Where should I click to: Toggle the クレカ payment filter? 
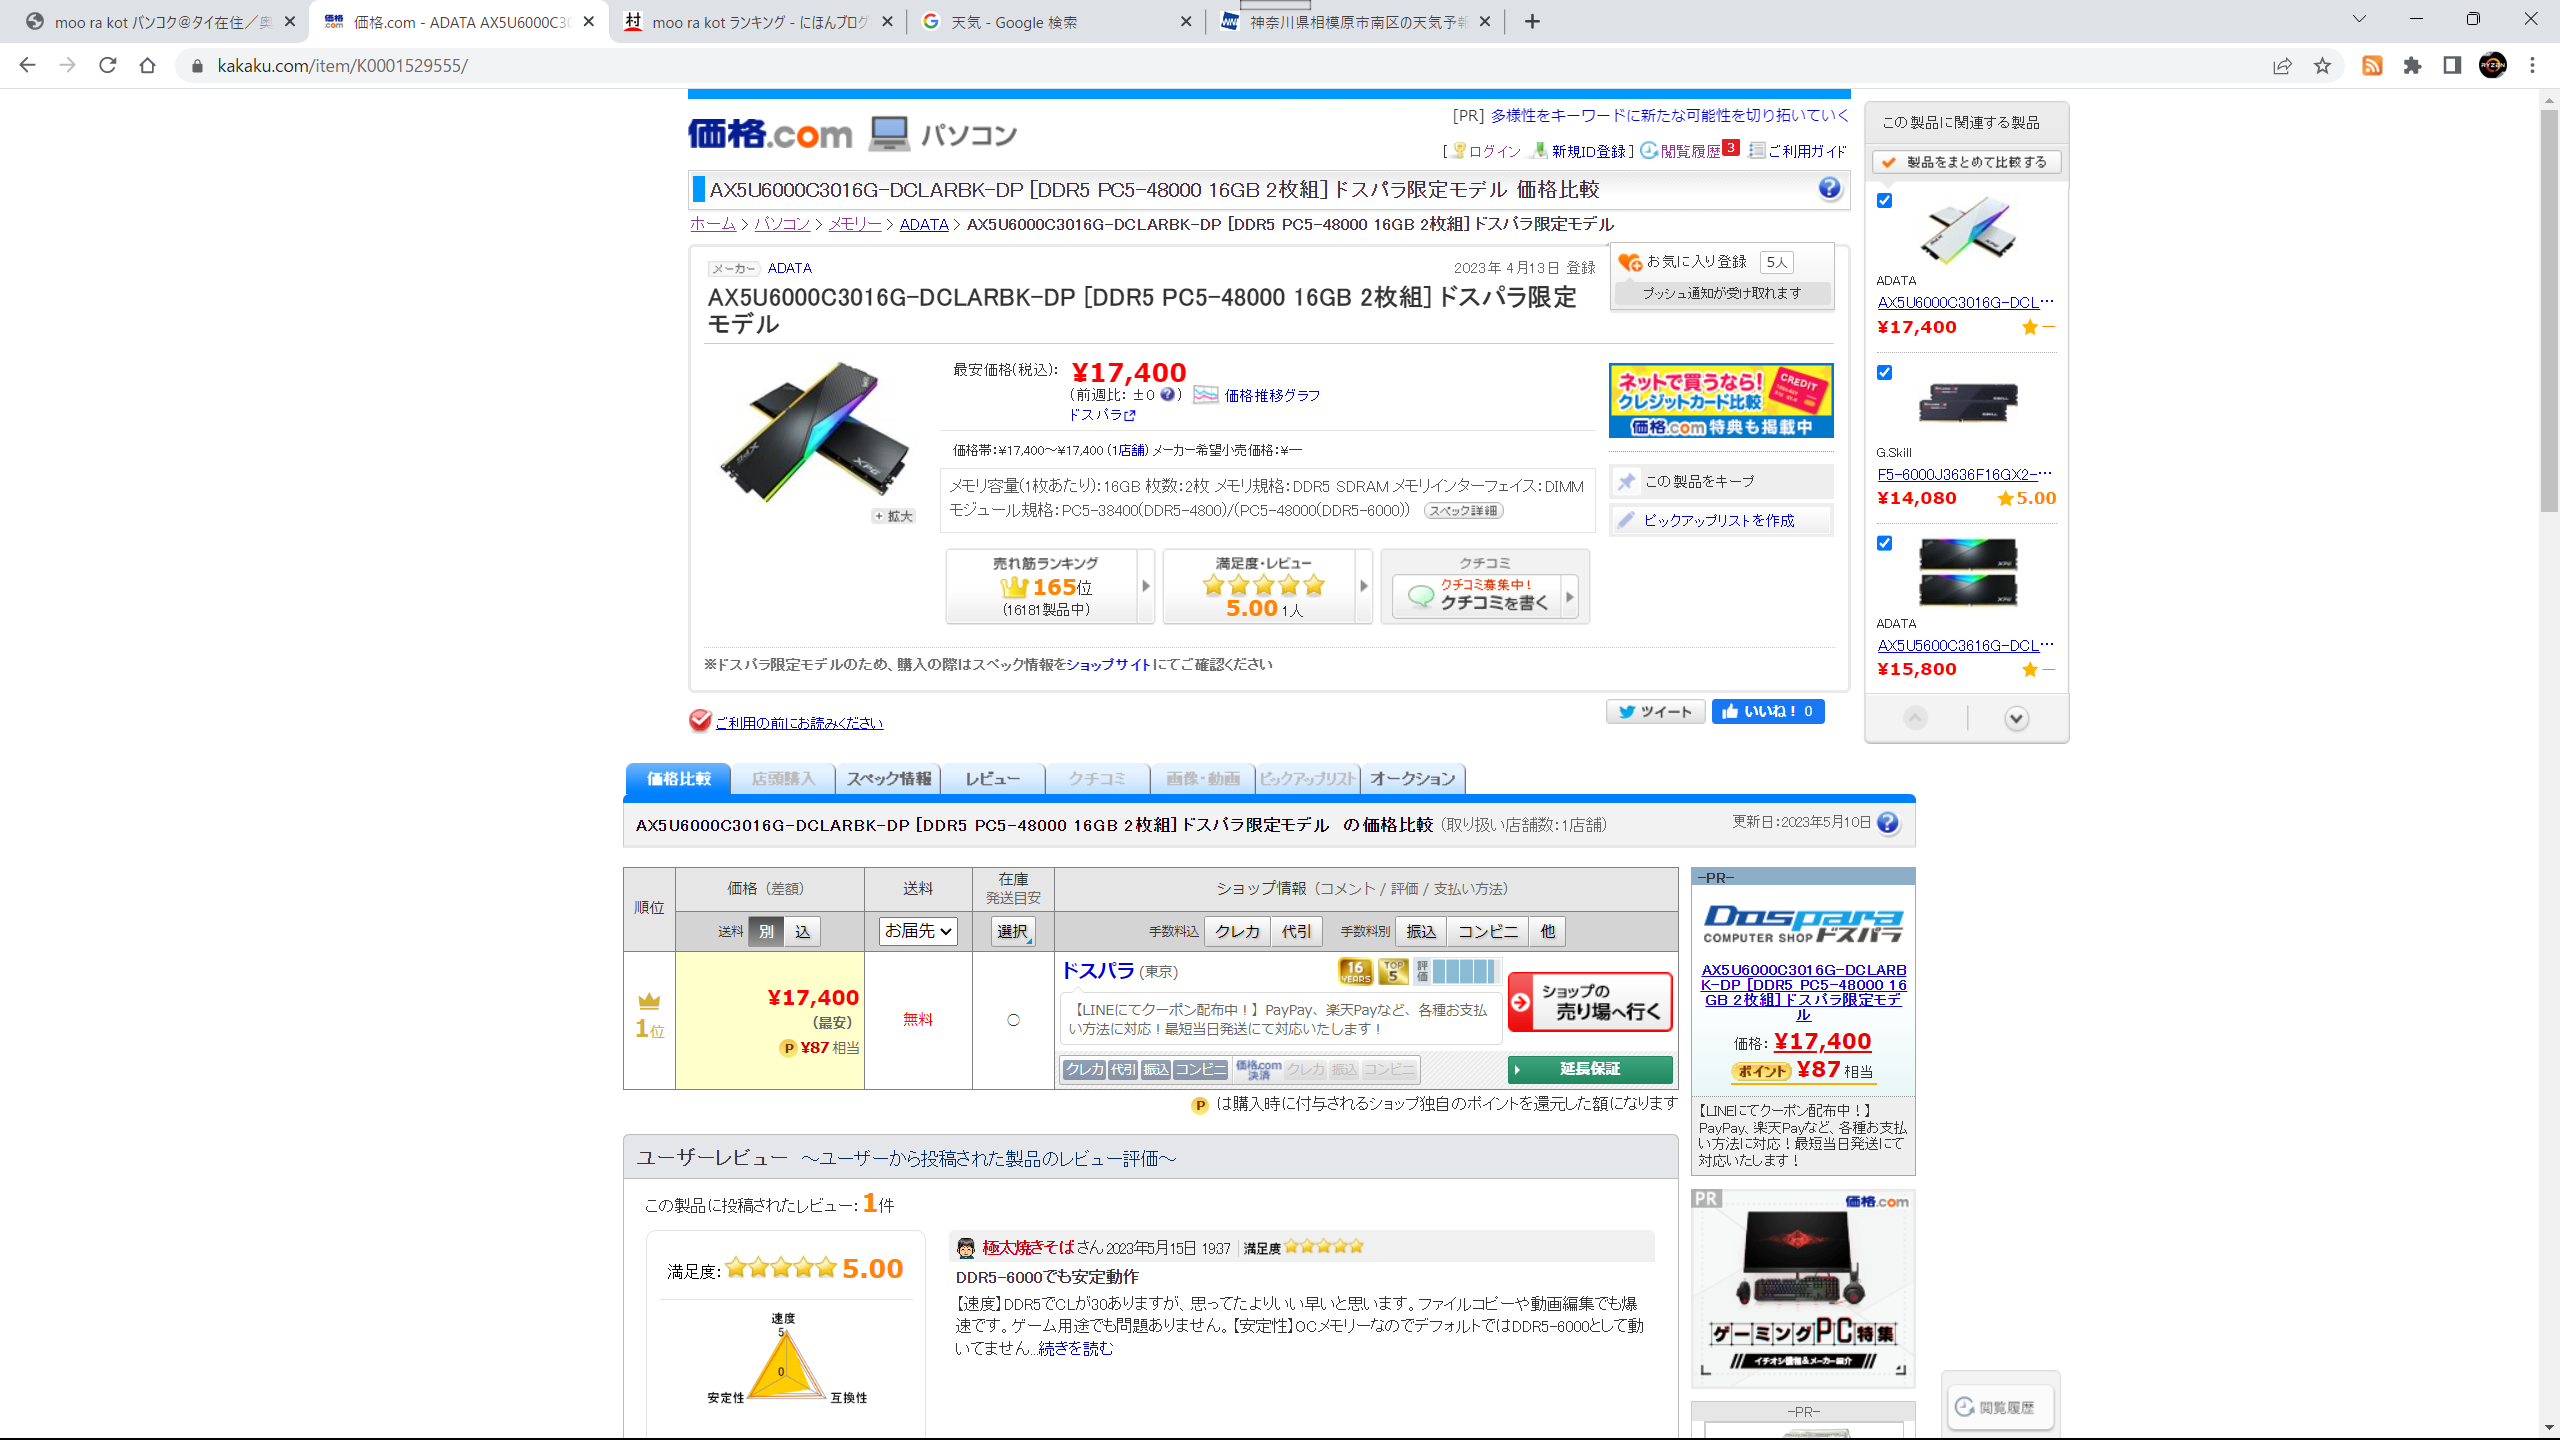click(x=1237, y=931)
